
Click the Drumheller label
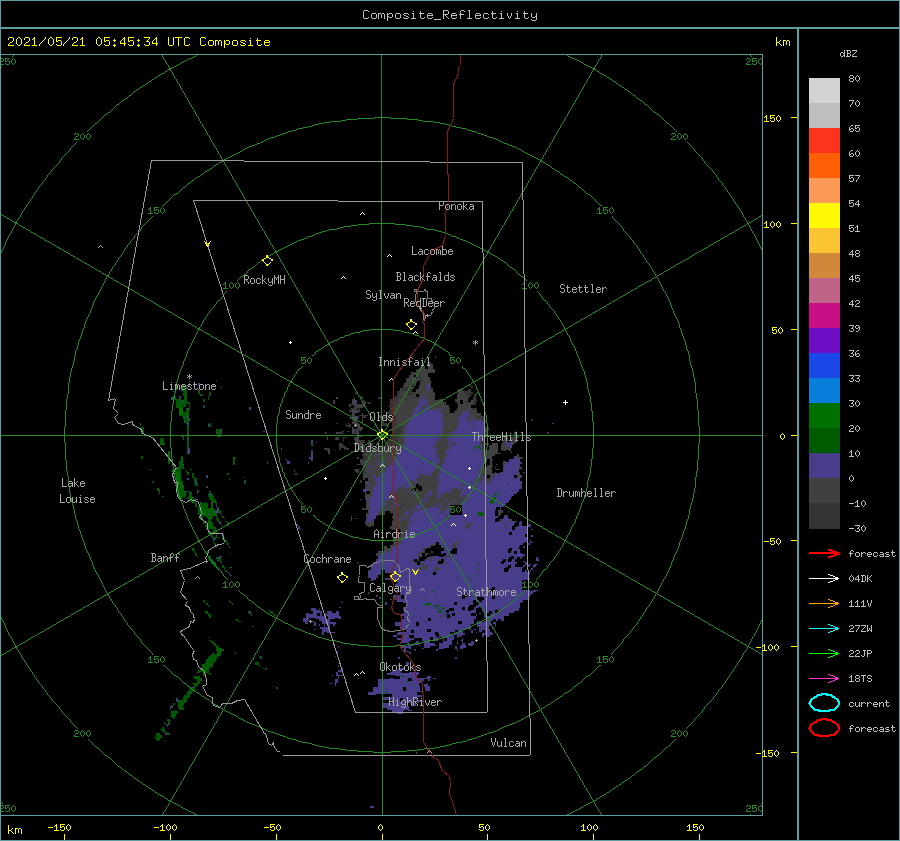tap(586, 493)
